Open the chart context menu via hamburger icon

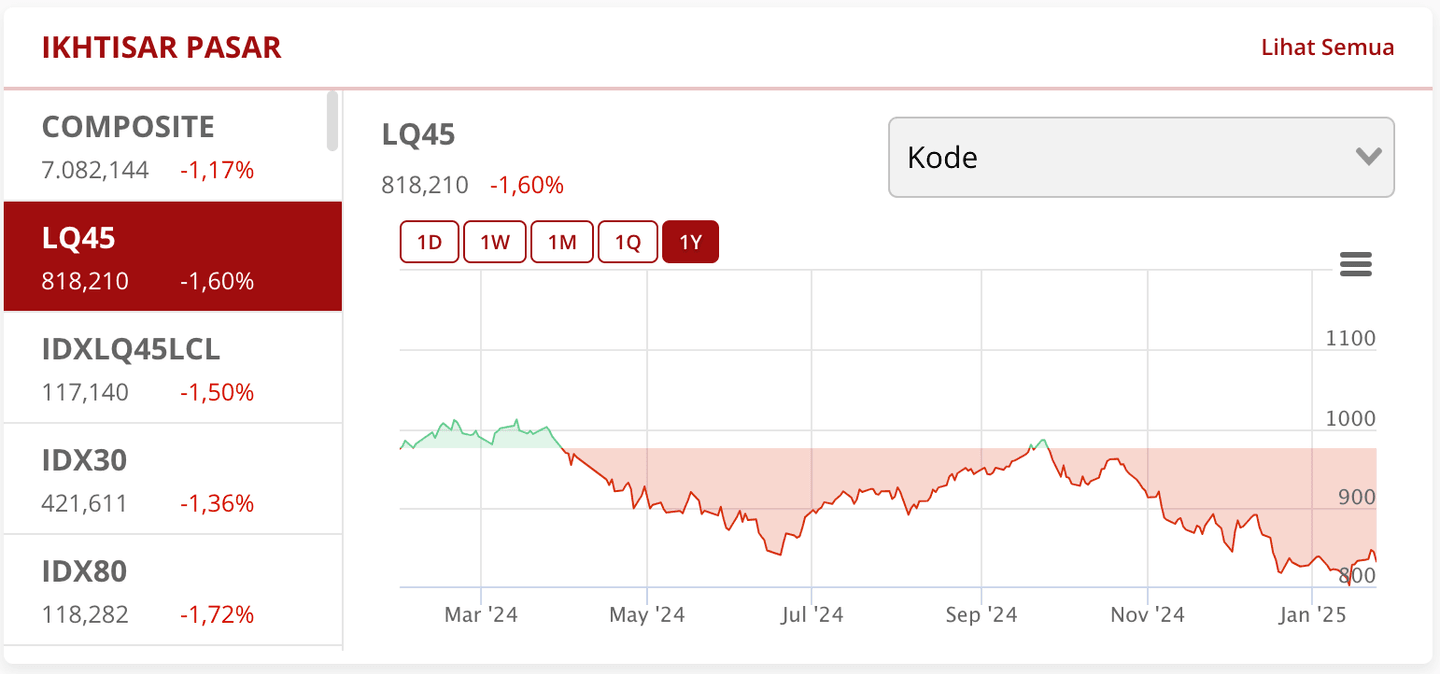(1355, 263)
